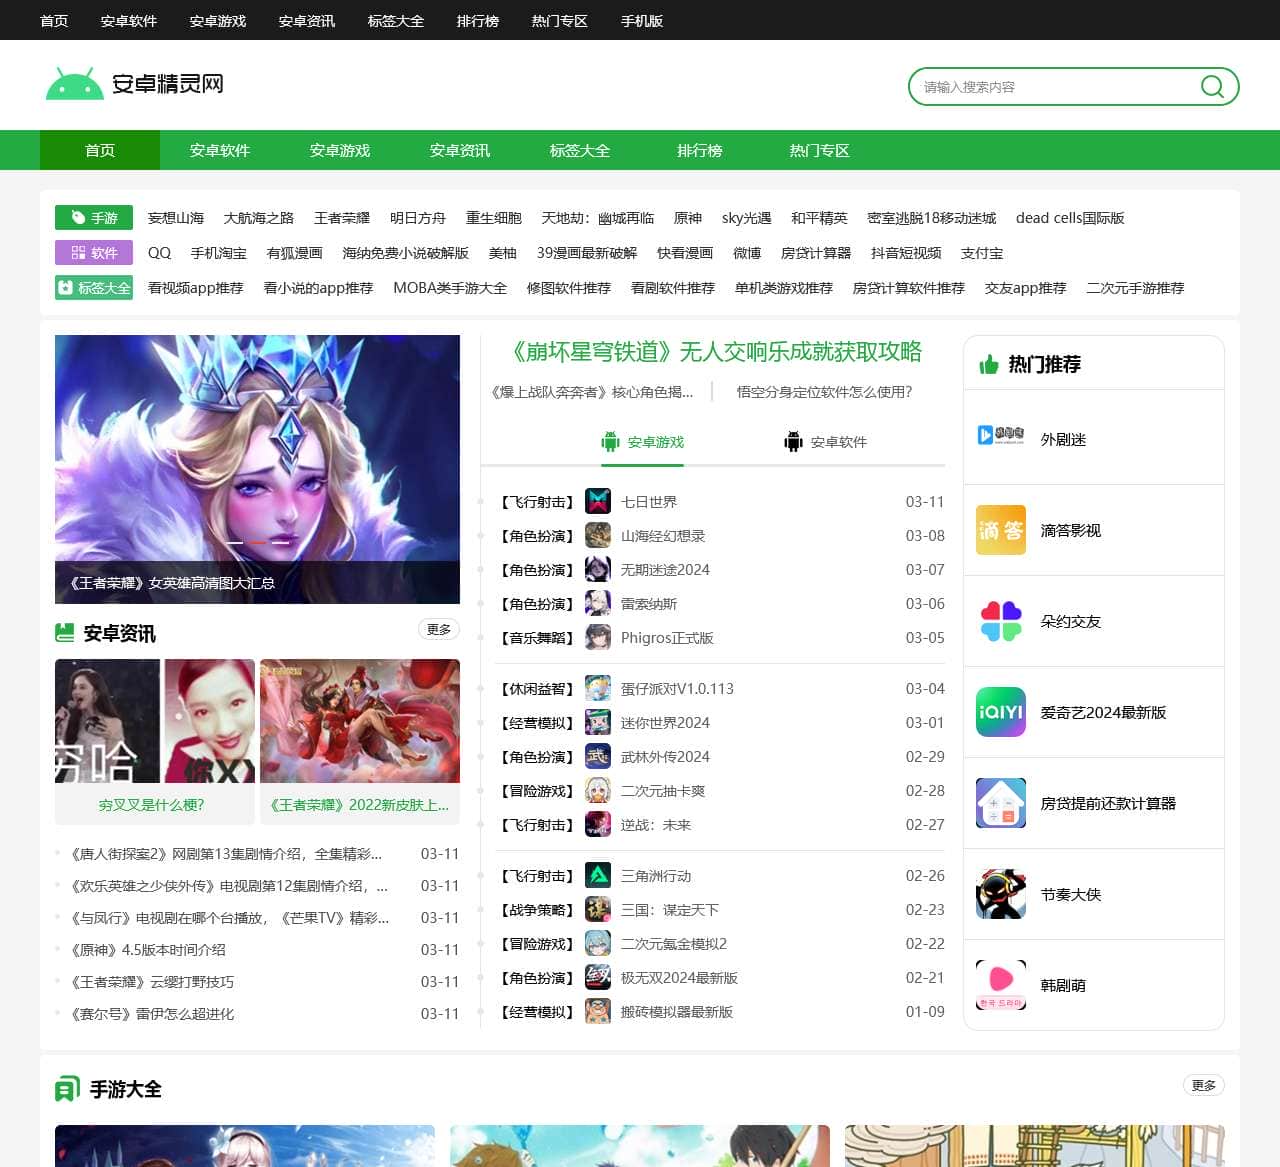The height and width of the screenshot is (1167, 1280).
Task: Click the 山海经幻想录 game icon
Action: [598, 535]
